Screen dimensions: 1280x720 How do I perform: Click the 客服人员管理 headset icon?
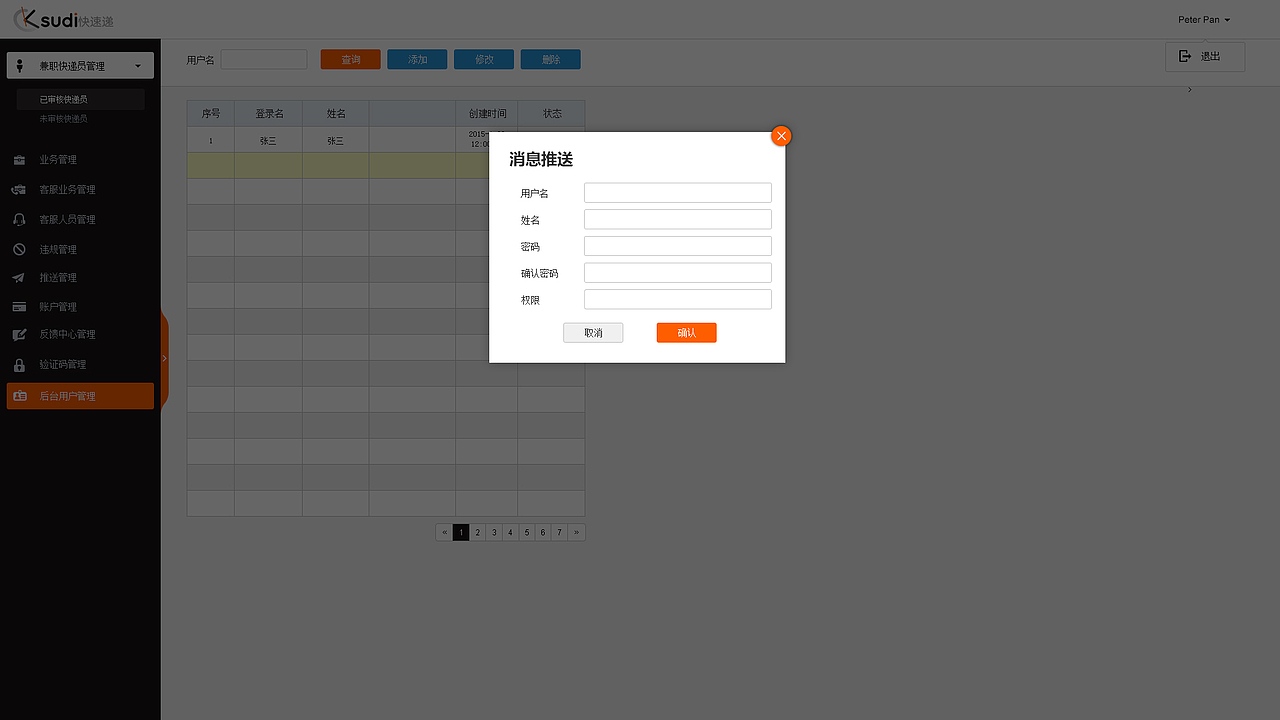[x=19, y=220]
